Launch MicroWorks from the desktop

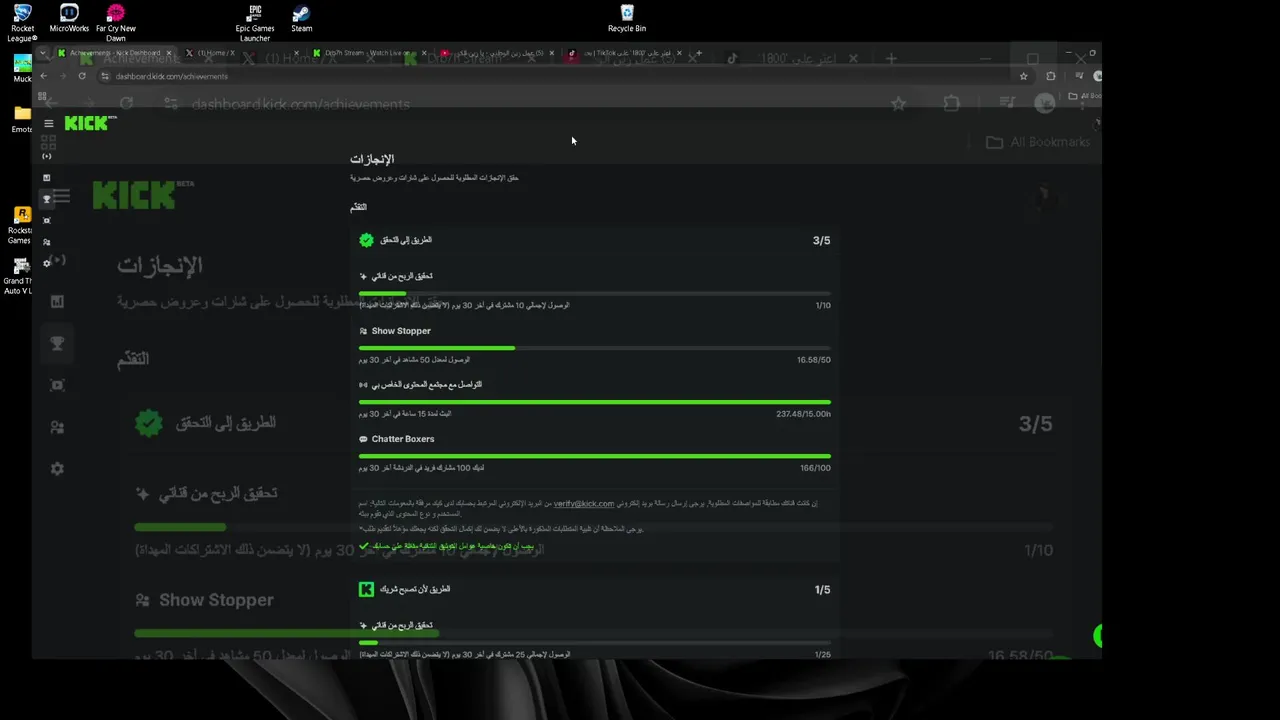click(69, 18)
